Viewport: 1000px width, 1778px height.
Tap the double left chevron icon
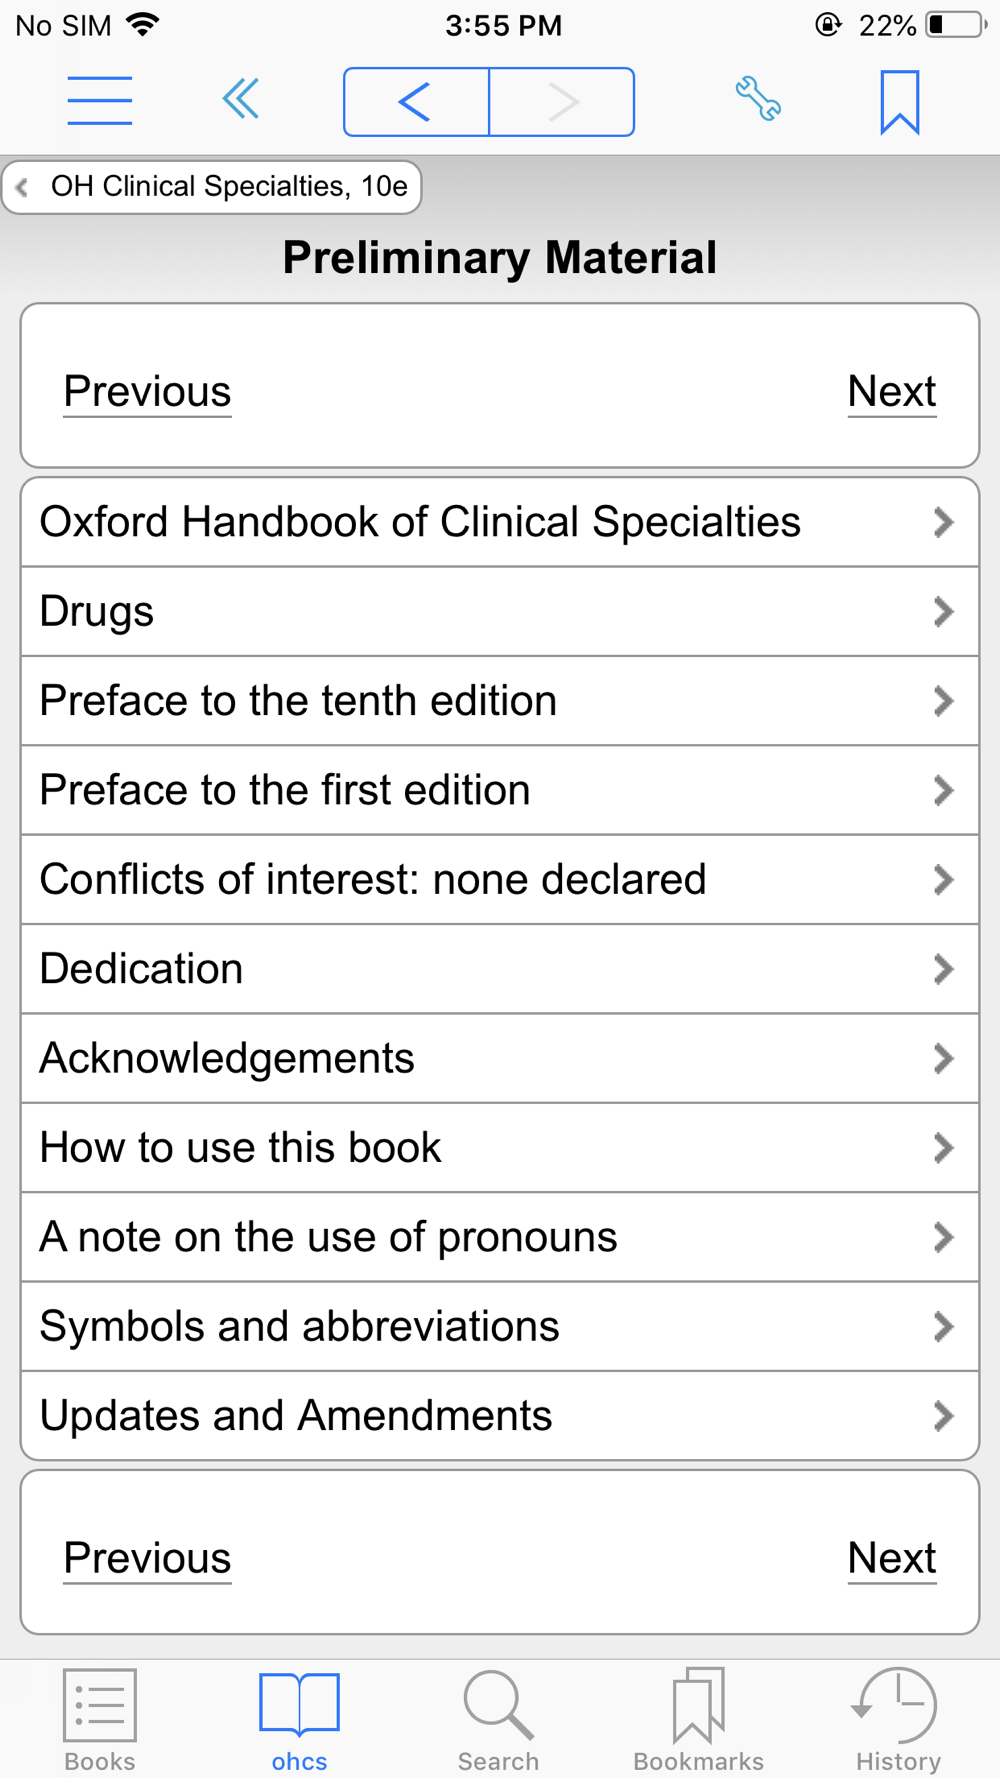(x=241, y=99)
